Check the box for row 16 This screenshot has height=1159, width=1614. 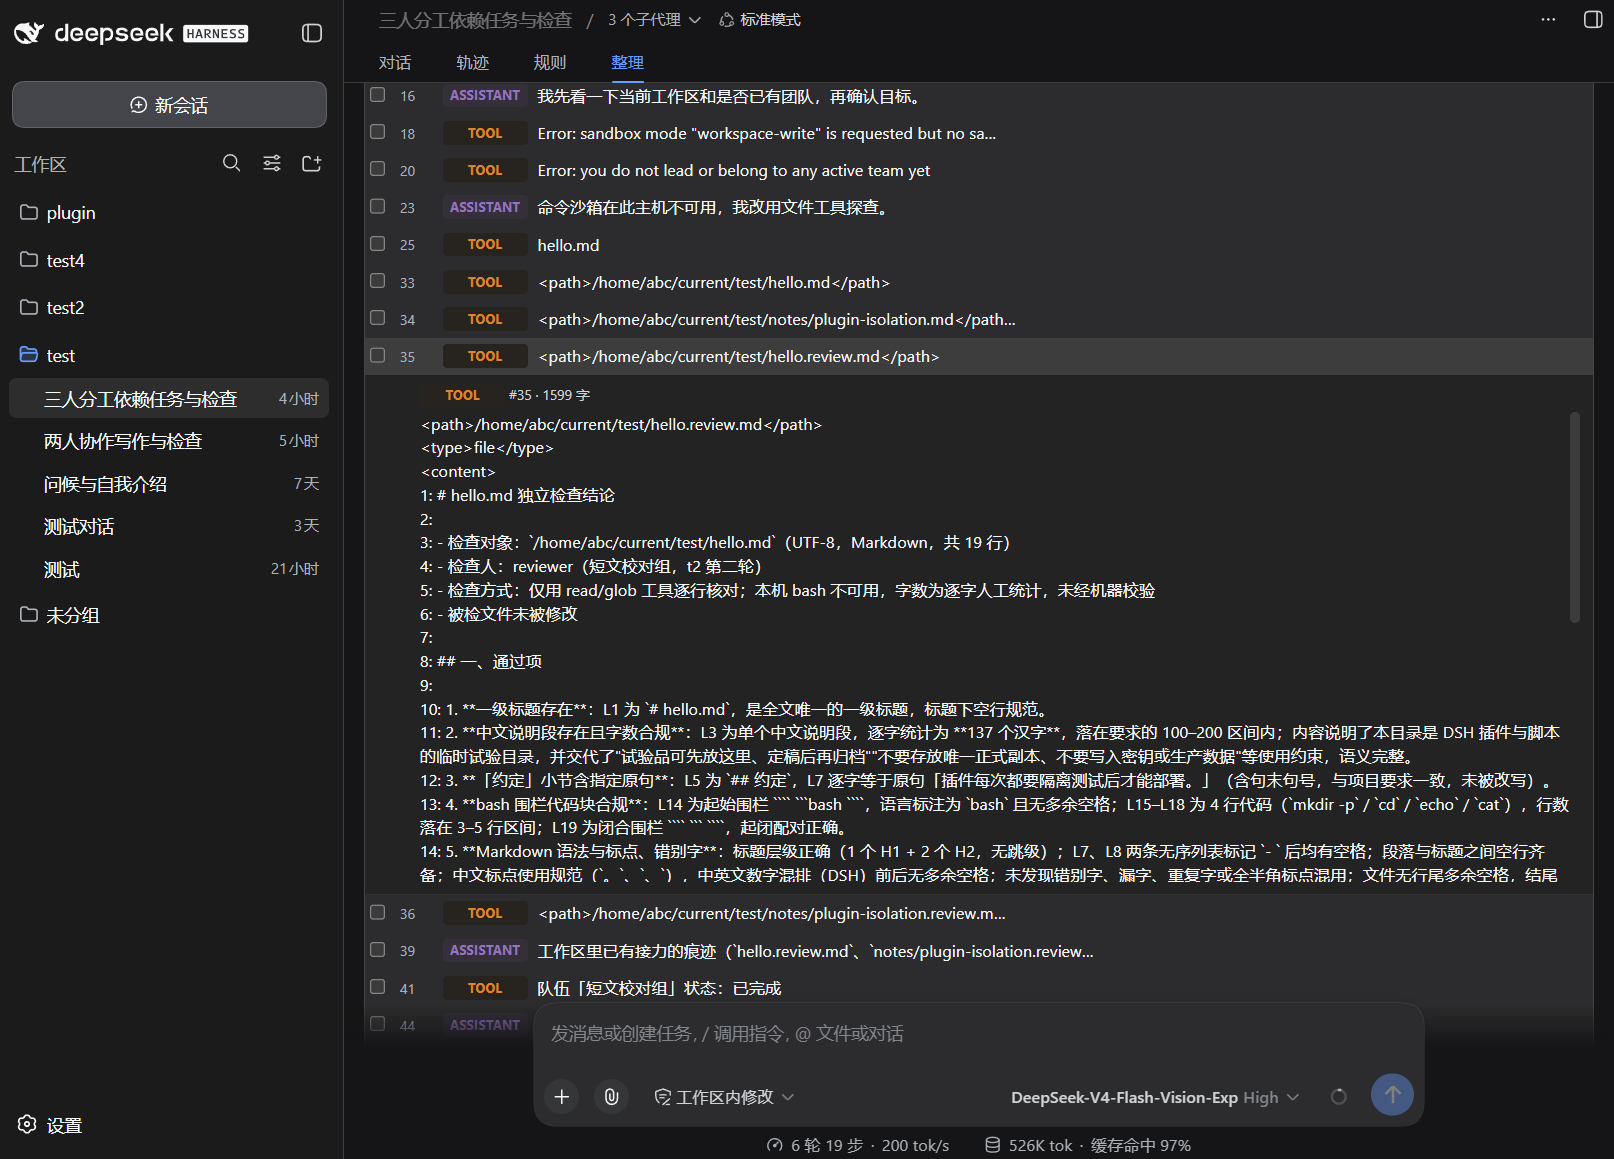coord(378,95)
